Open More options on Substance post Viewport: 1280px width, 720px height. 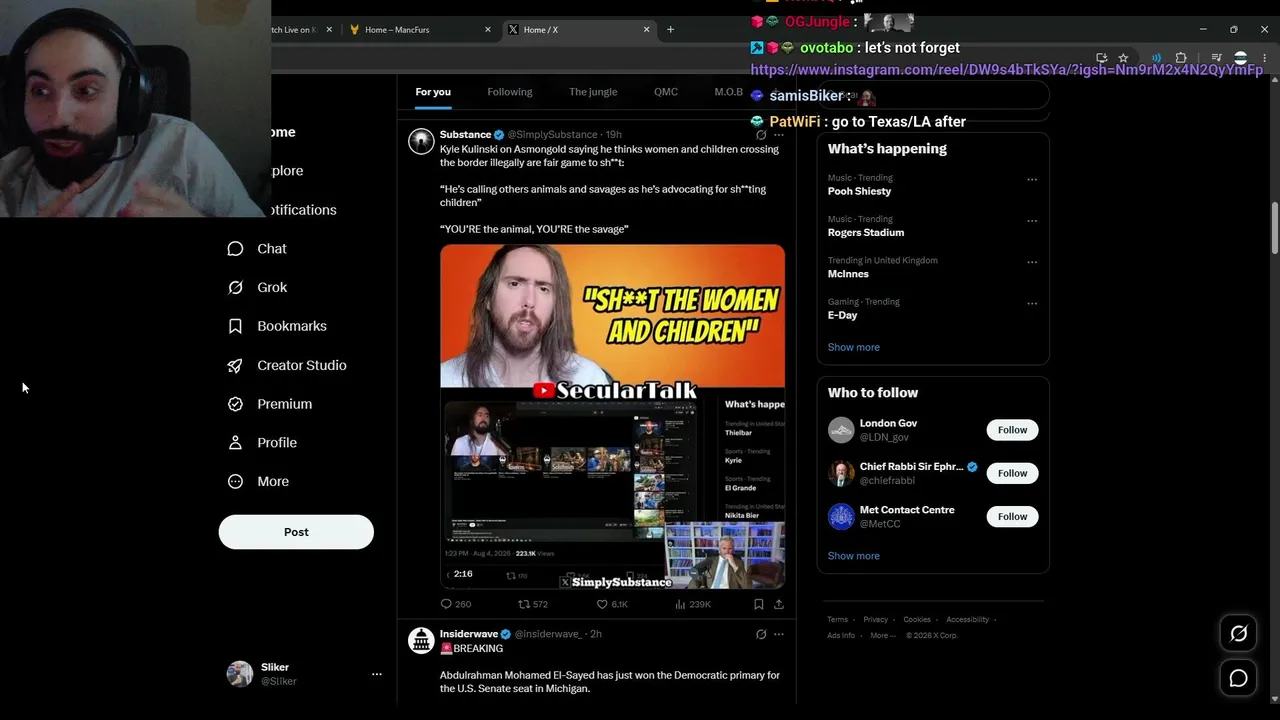pyautogui.click(x=779, y=134)
